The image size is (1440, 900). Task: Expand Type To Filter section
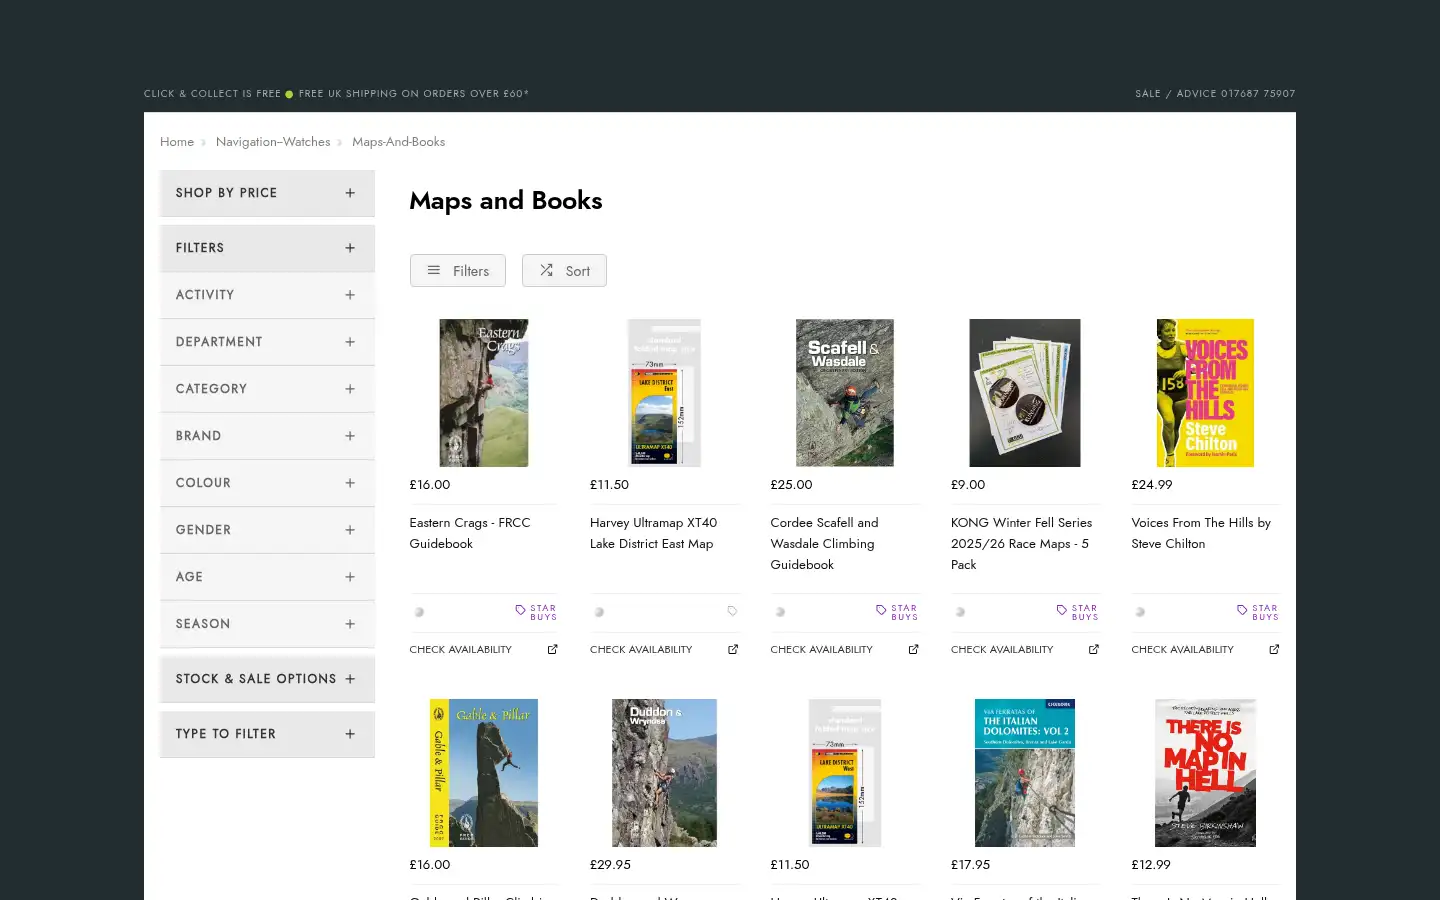[x=267, y=734]
